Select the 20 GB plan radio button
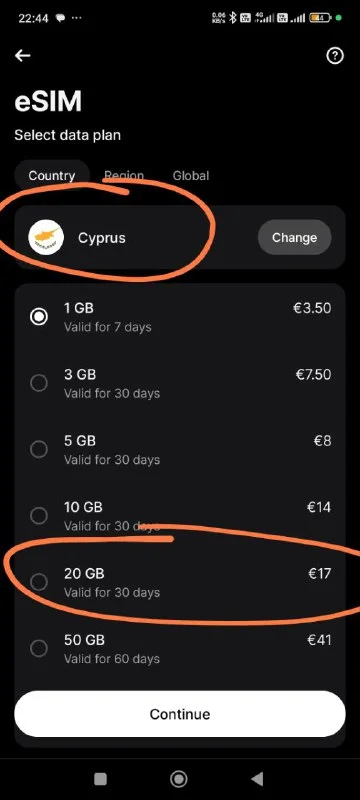360x800 pixels. [39, 582]
